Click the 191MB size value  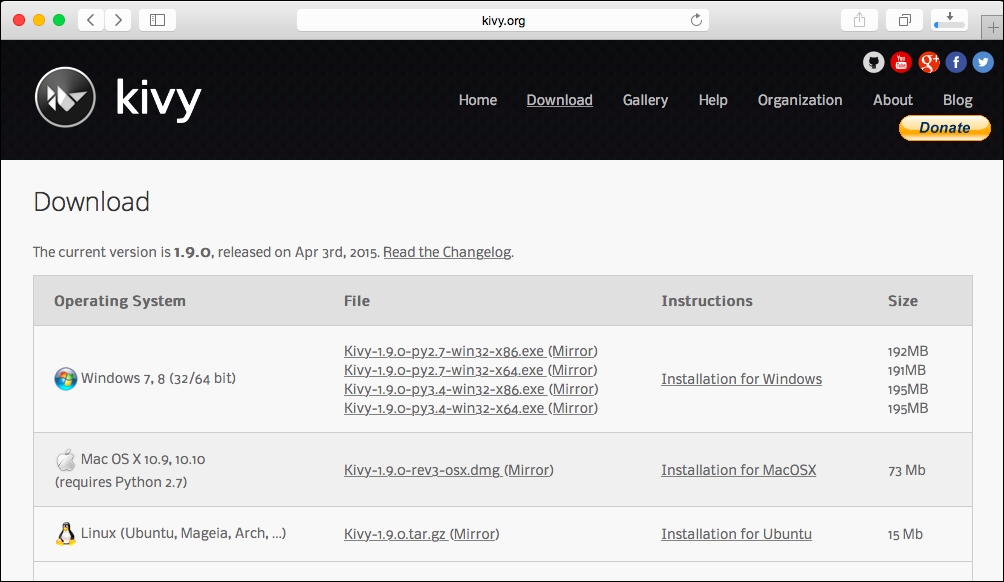coord(906,370)
